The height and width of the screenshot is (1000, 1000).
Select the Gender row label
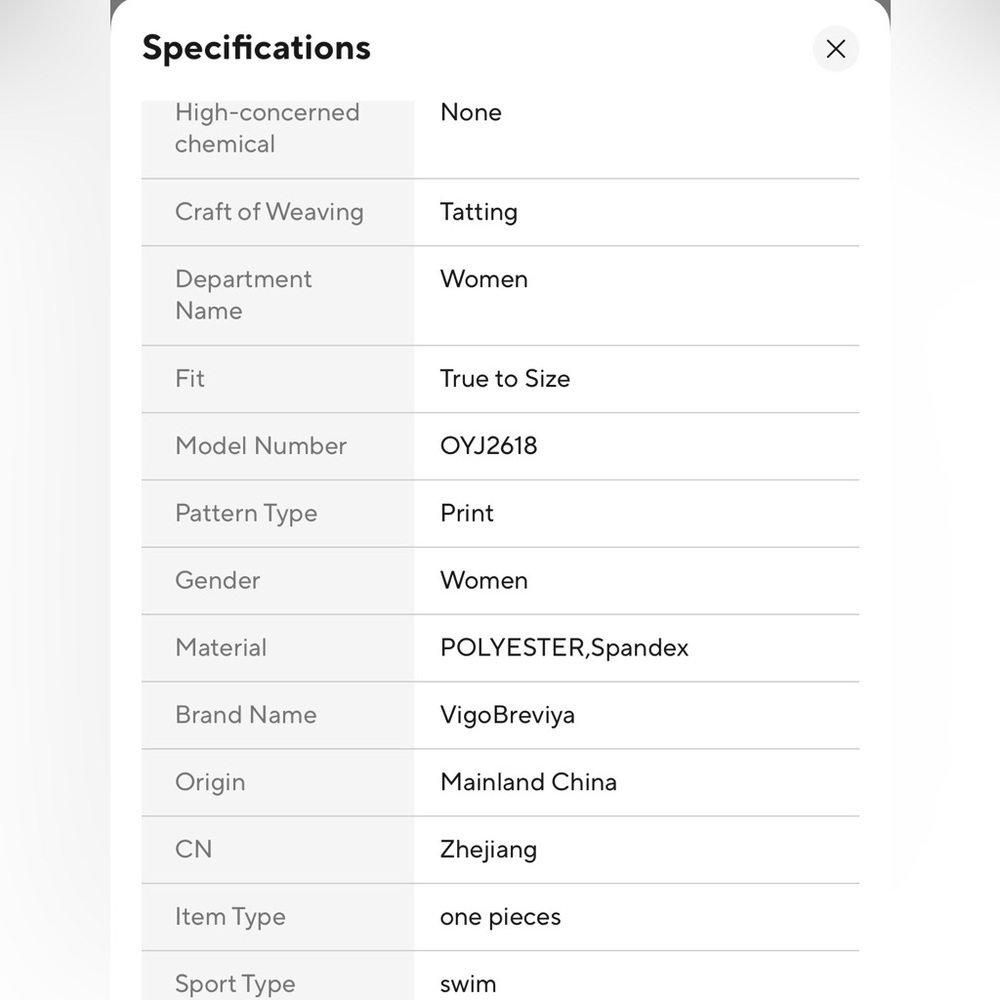click(217, 580)
